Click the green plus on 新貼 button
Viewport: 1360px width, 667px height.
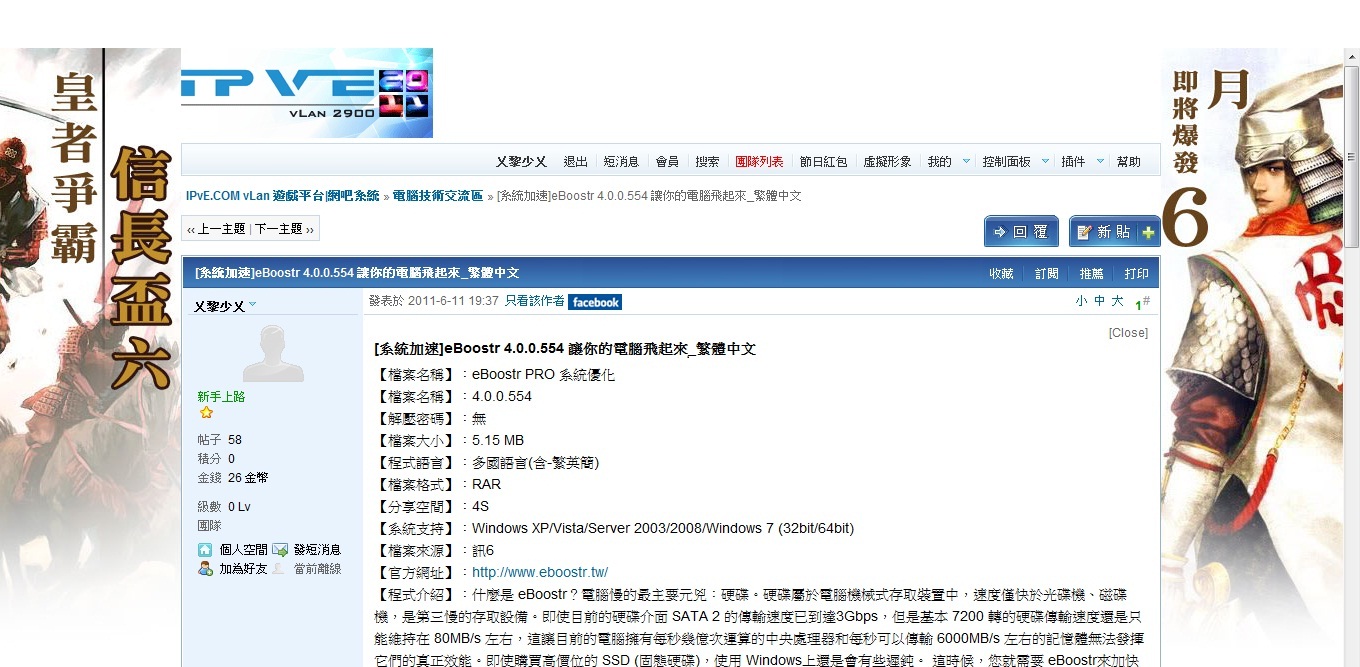pos(1148,232)
